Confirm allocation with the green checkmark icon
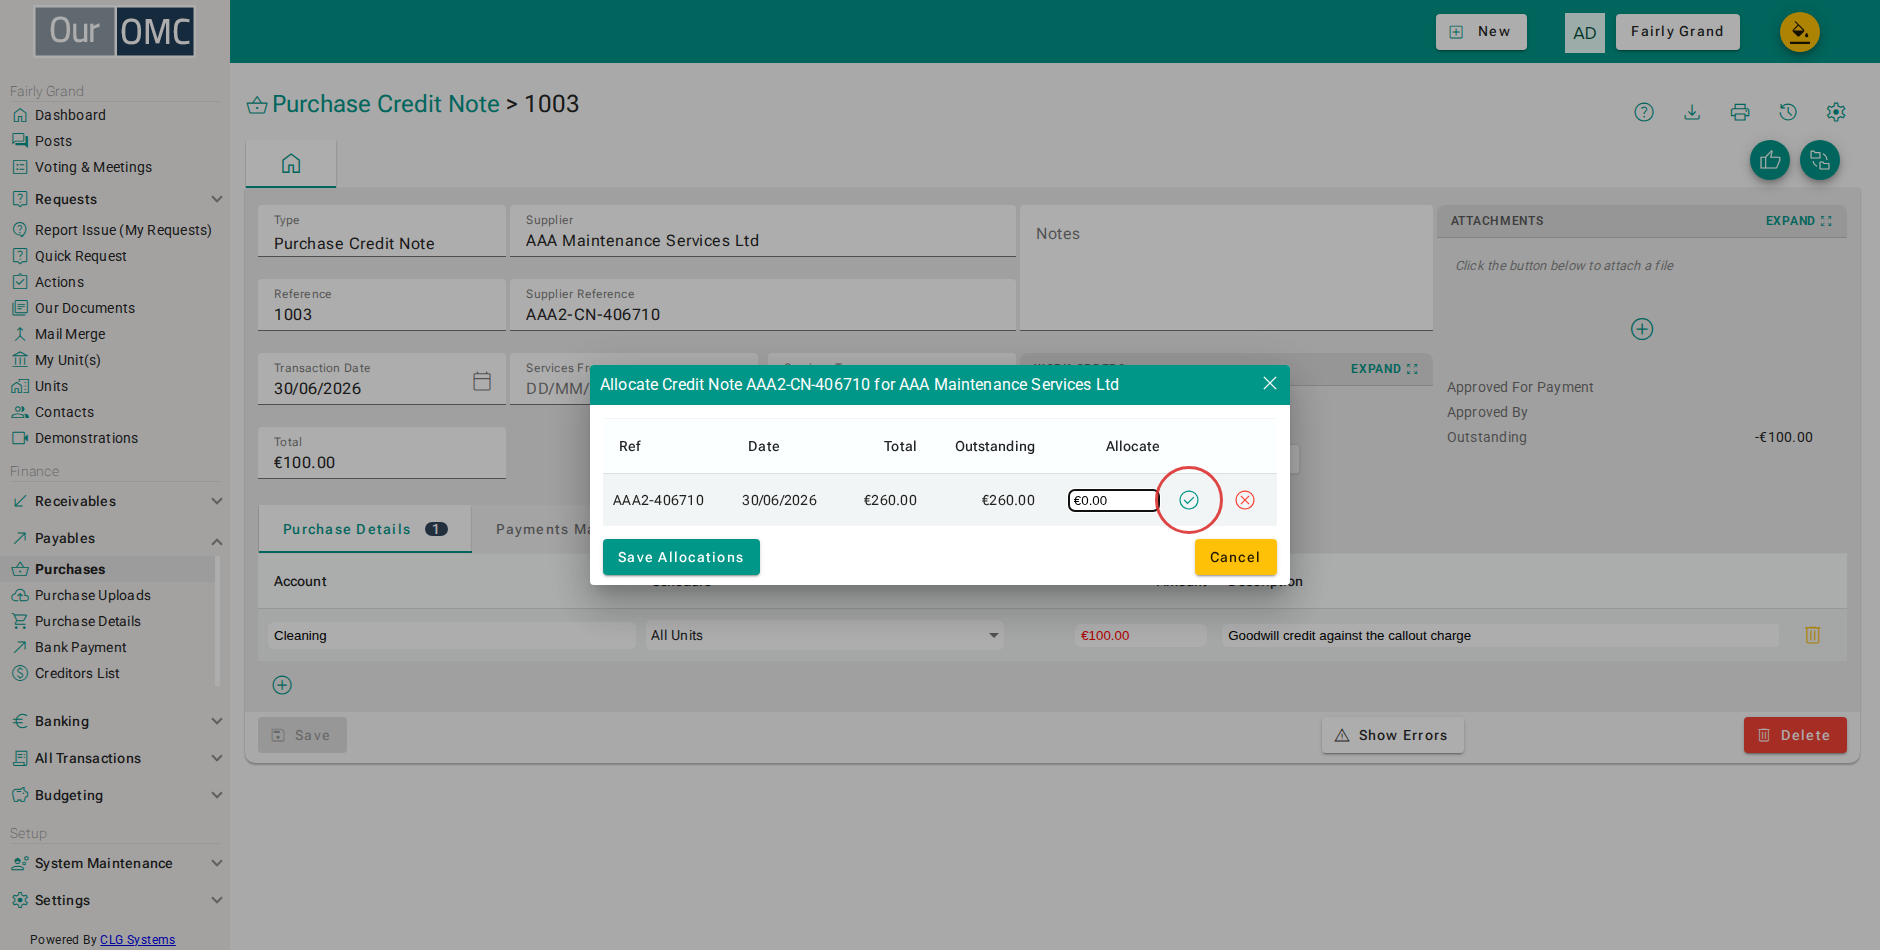Viewport: 1880px width, 950px height. click(x=1188, y=500)
